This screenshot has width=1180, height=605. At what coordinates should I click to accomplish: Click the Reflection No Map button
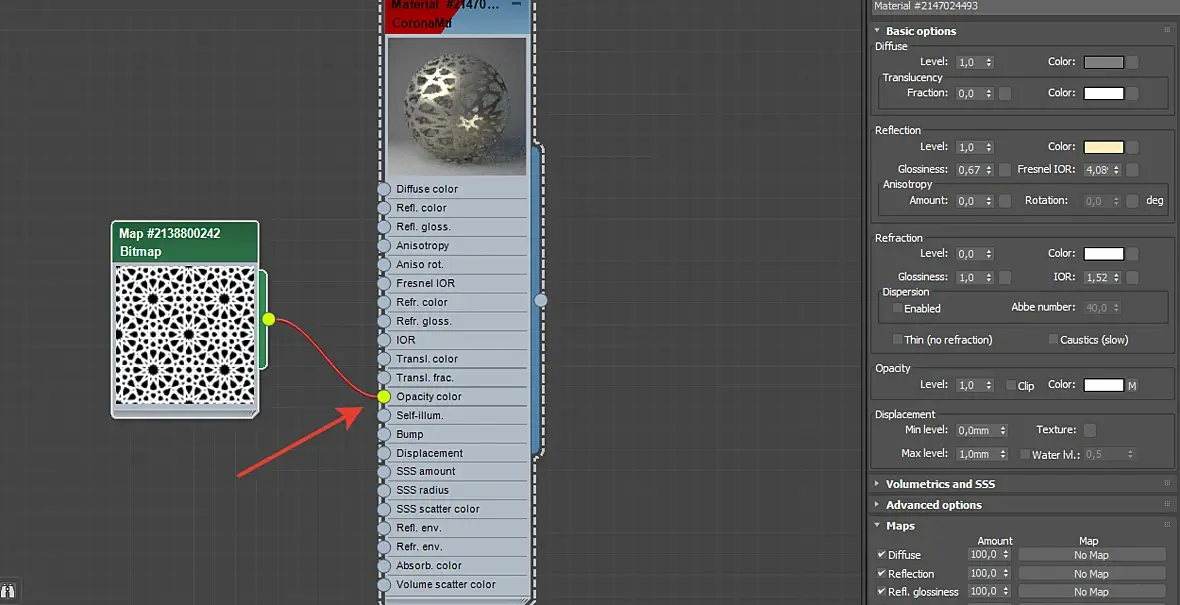(1091, 573)
